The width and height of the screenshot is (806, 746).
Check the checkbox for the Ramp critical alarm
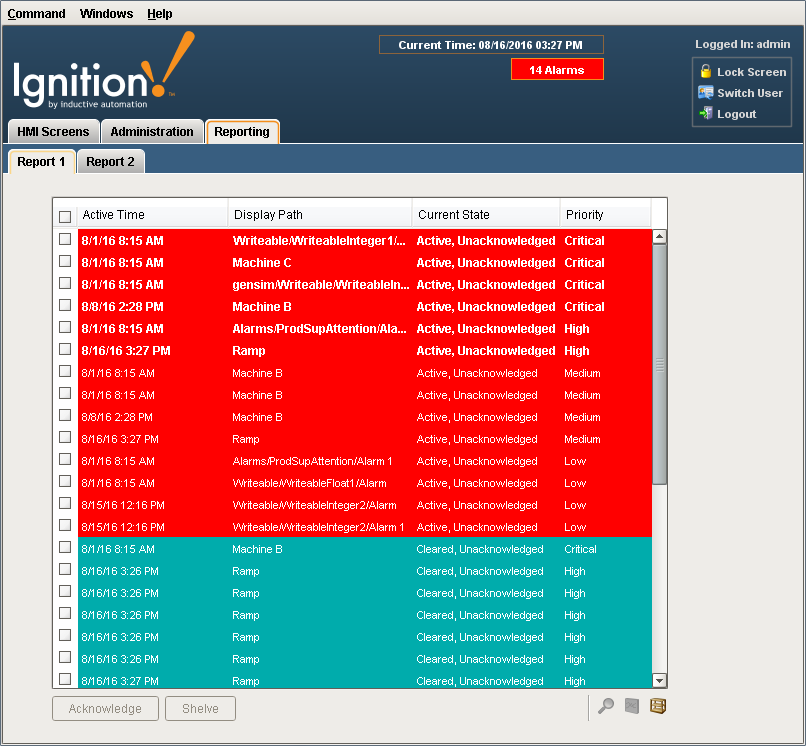tap(65, 350)
